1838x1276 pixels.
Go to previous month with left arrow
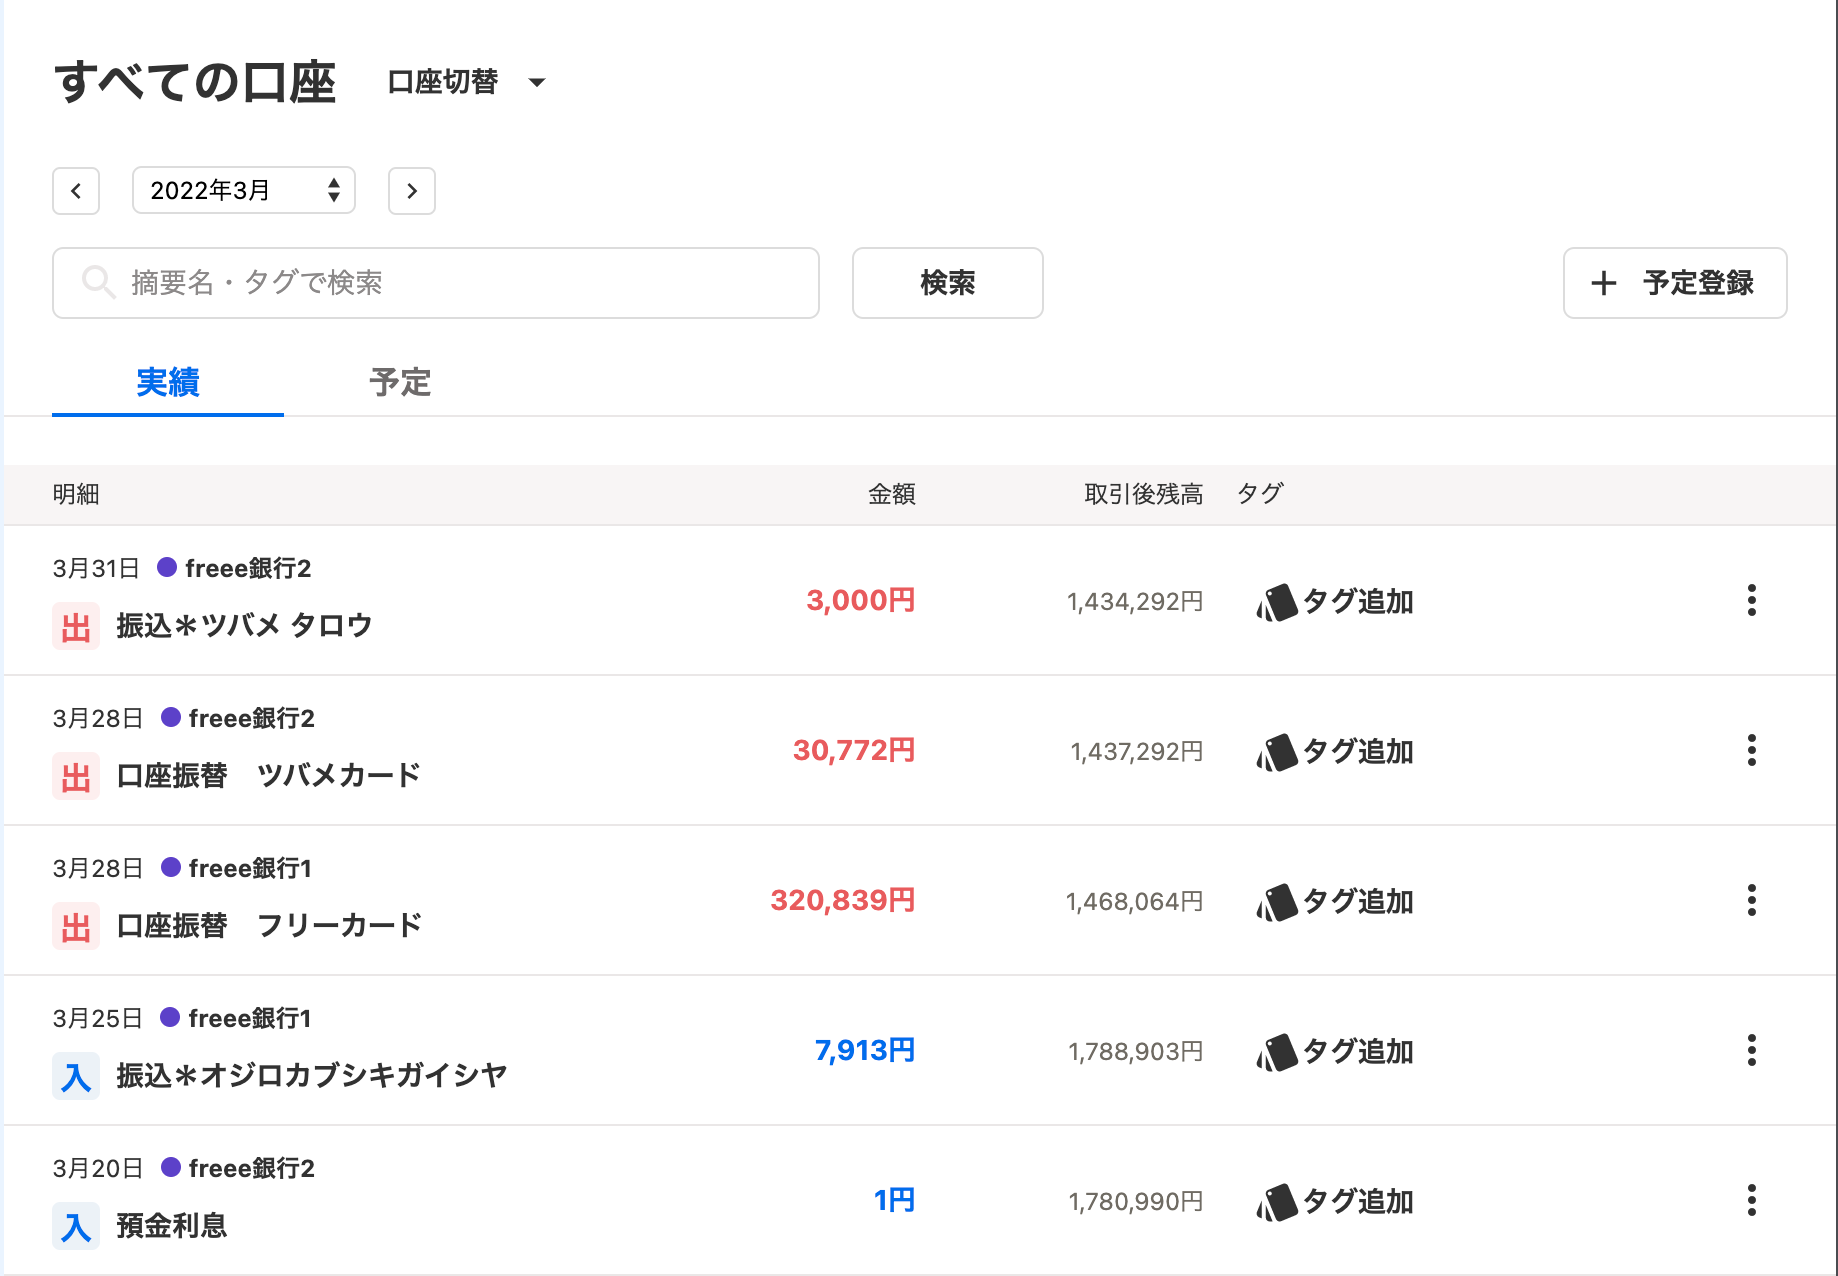point(76,191)
